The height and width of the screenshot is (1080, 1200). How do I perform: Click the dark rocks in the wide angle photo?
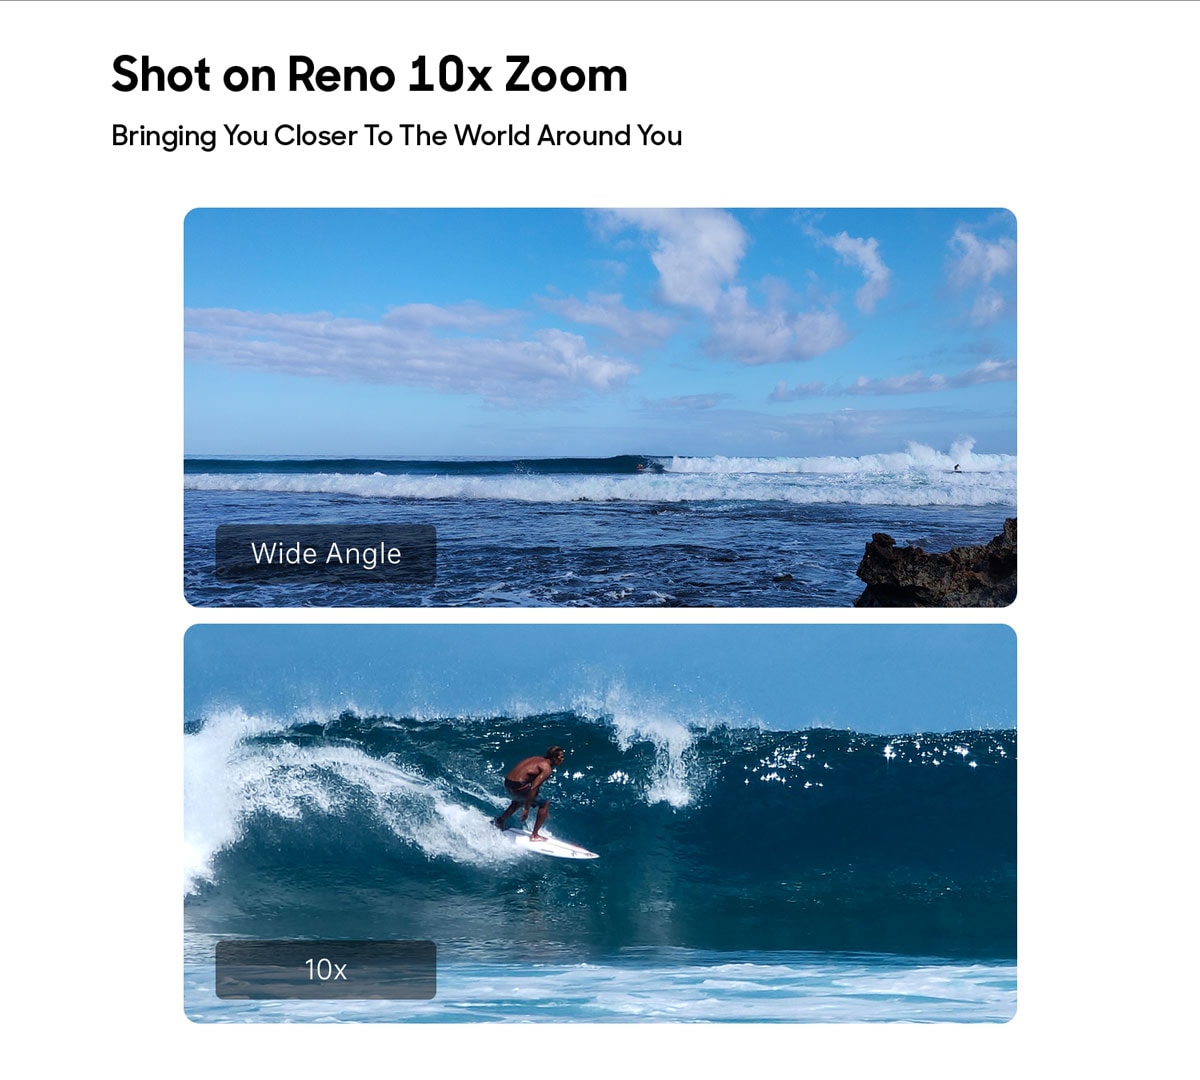point(937,568)
